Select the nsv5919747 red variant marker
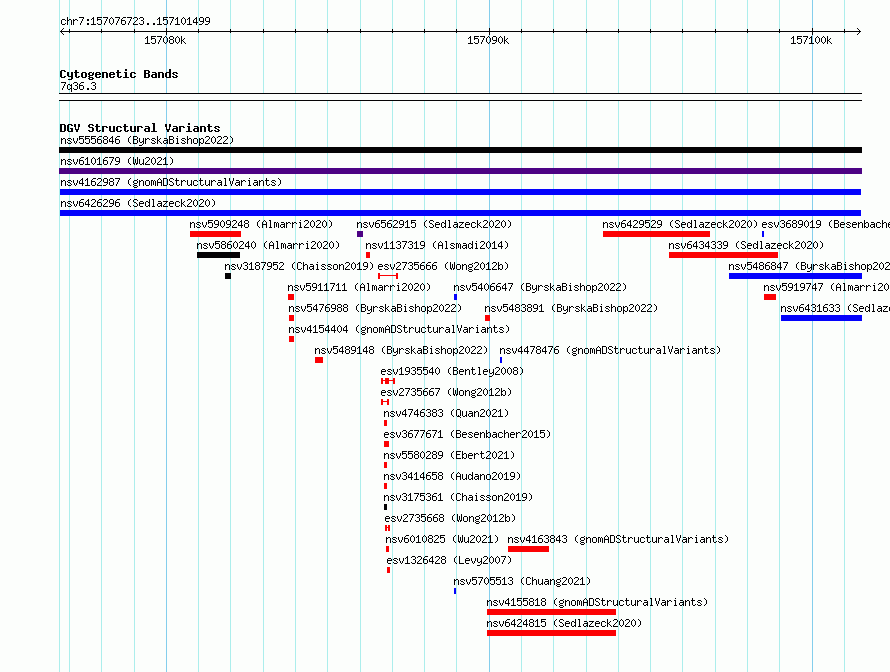This screenshot has height=672, width=890. coord(770,297)
